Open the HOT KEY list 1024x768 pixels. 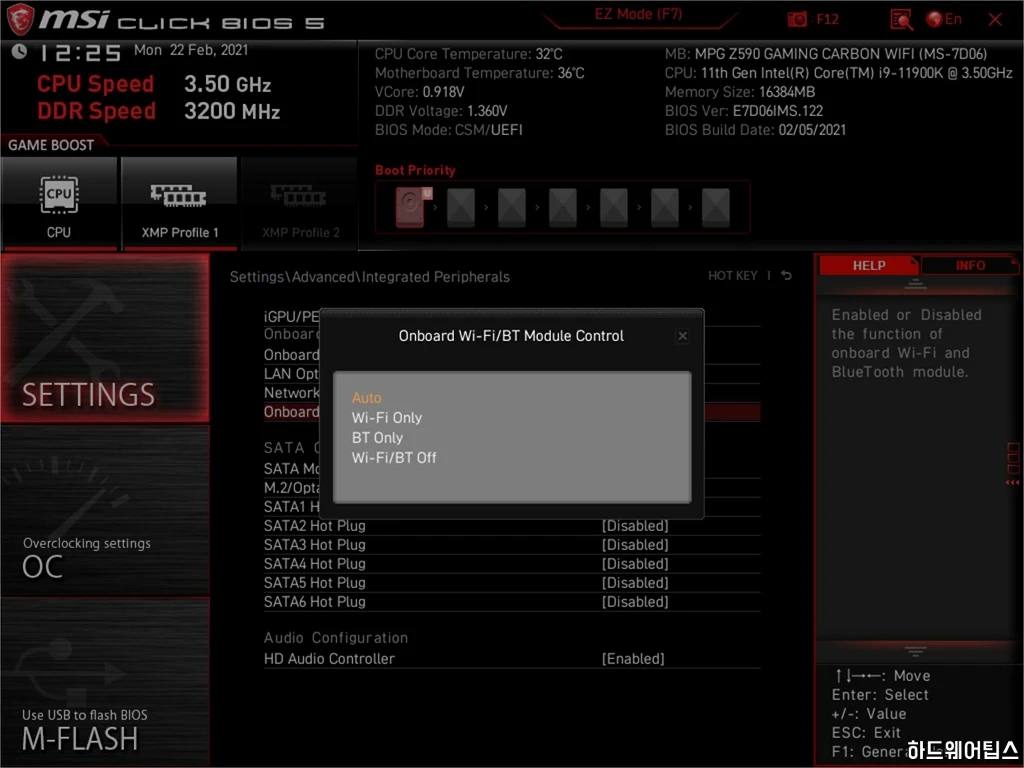click(732, 276)
